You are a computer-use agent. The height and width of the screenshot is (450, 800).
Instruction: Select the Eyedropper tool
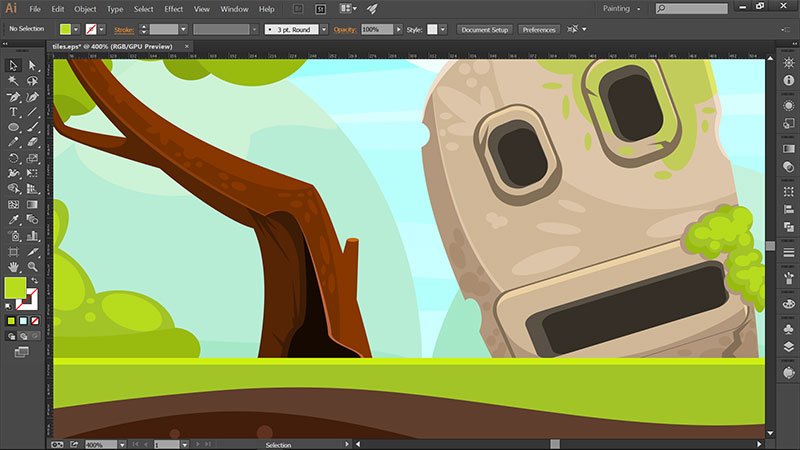coord(13,220)
